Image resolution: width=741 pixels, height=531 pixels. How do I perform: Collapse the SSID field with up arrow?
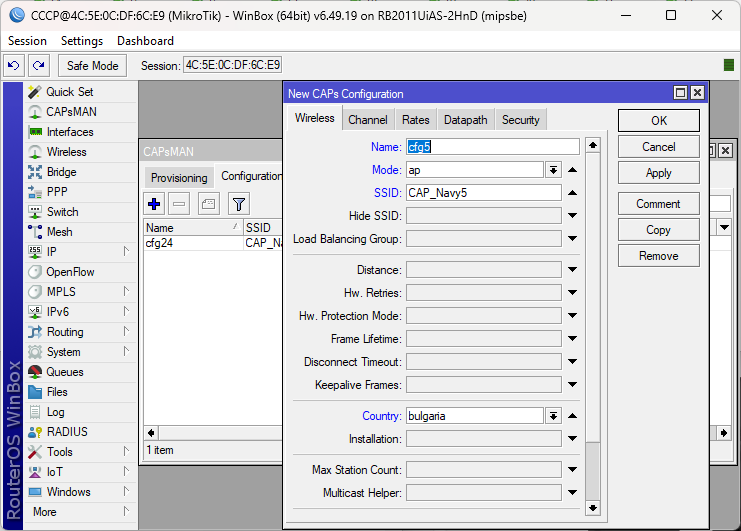click(572, 193)
